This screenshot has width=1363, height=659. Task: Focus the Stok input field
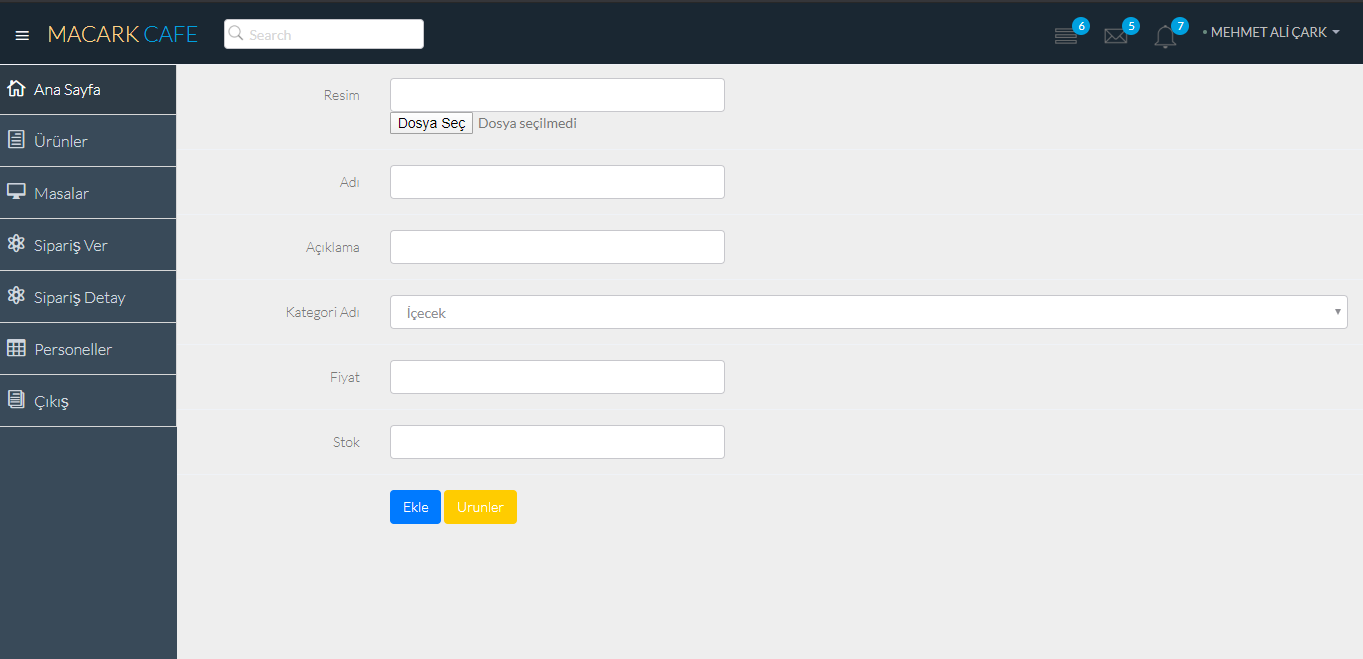click(557, 442)
